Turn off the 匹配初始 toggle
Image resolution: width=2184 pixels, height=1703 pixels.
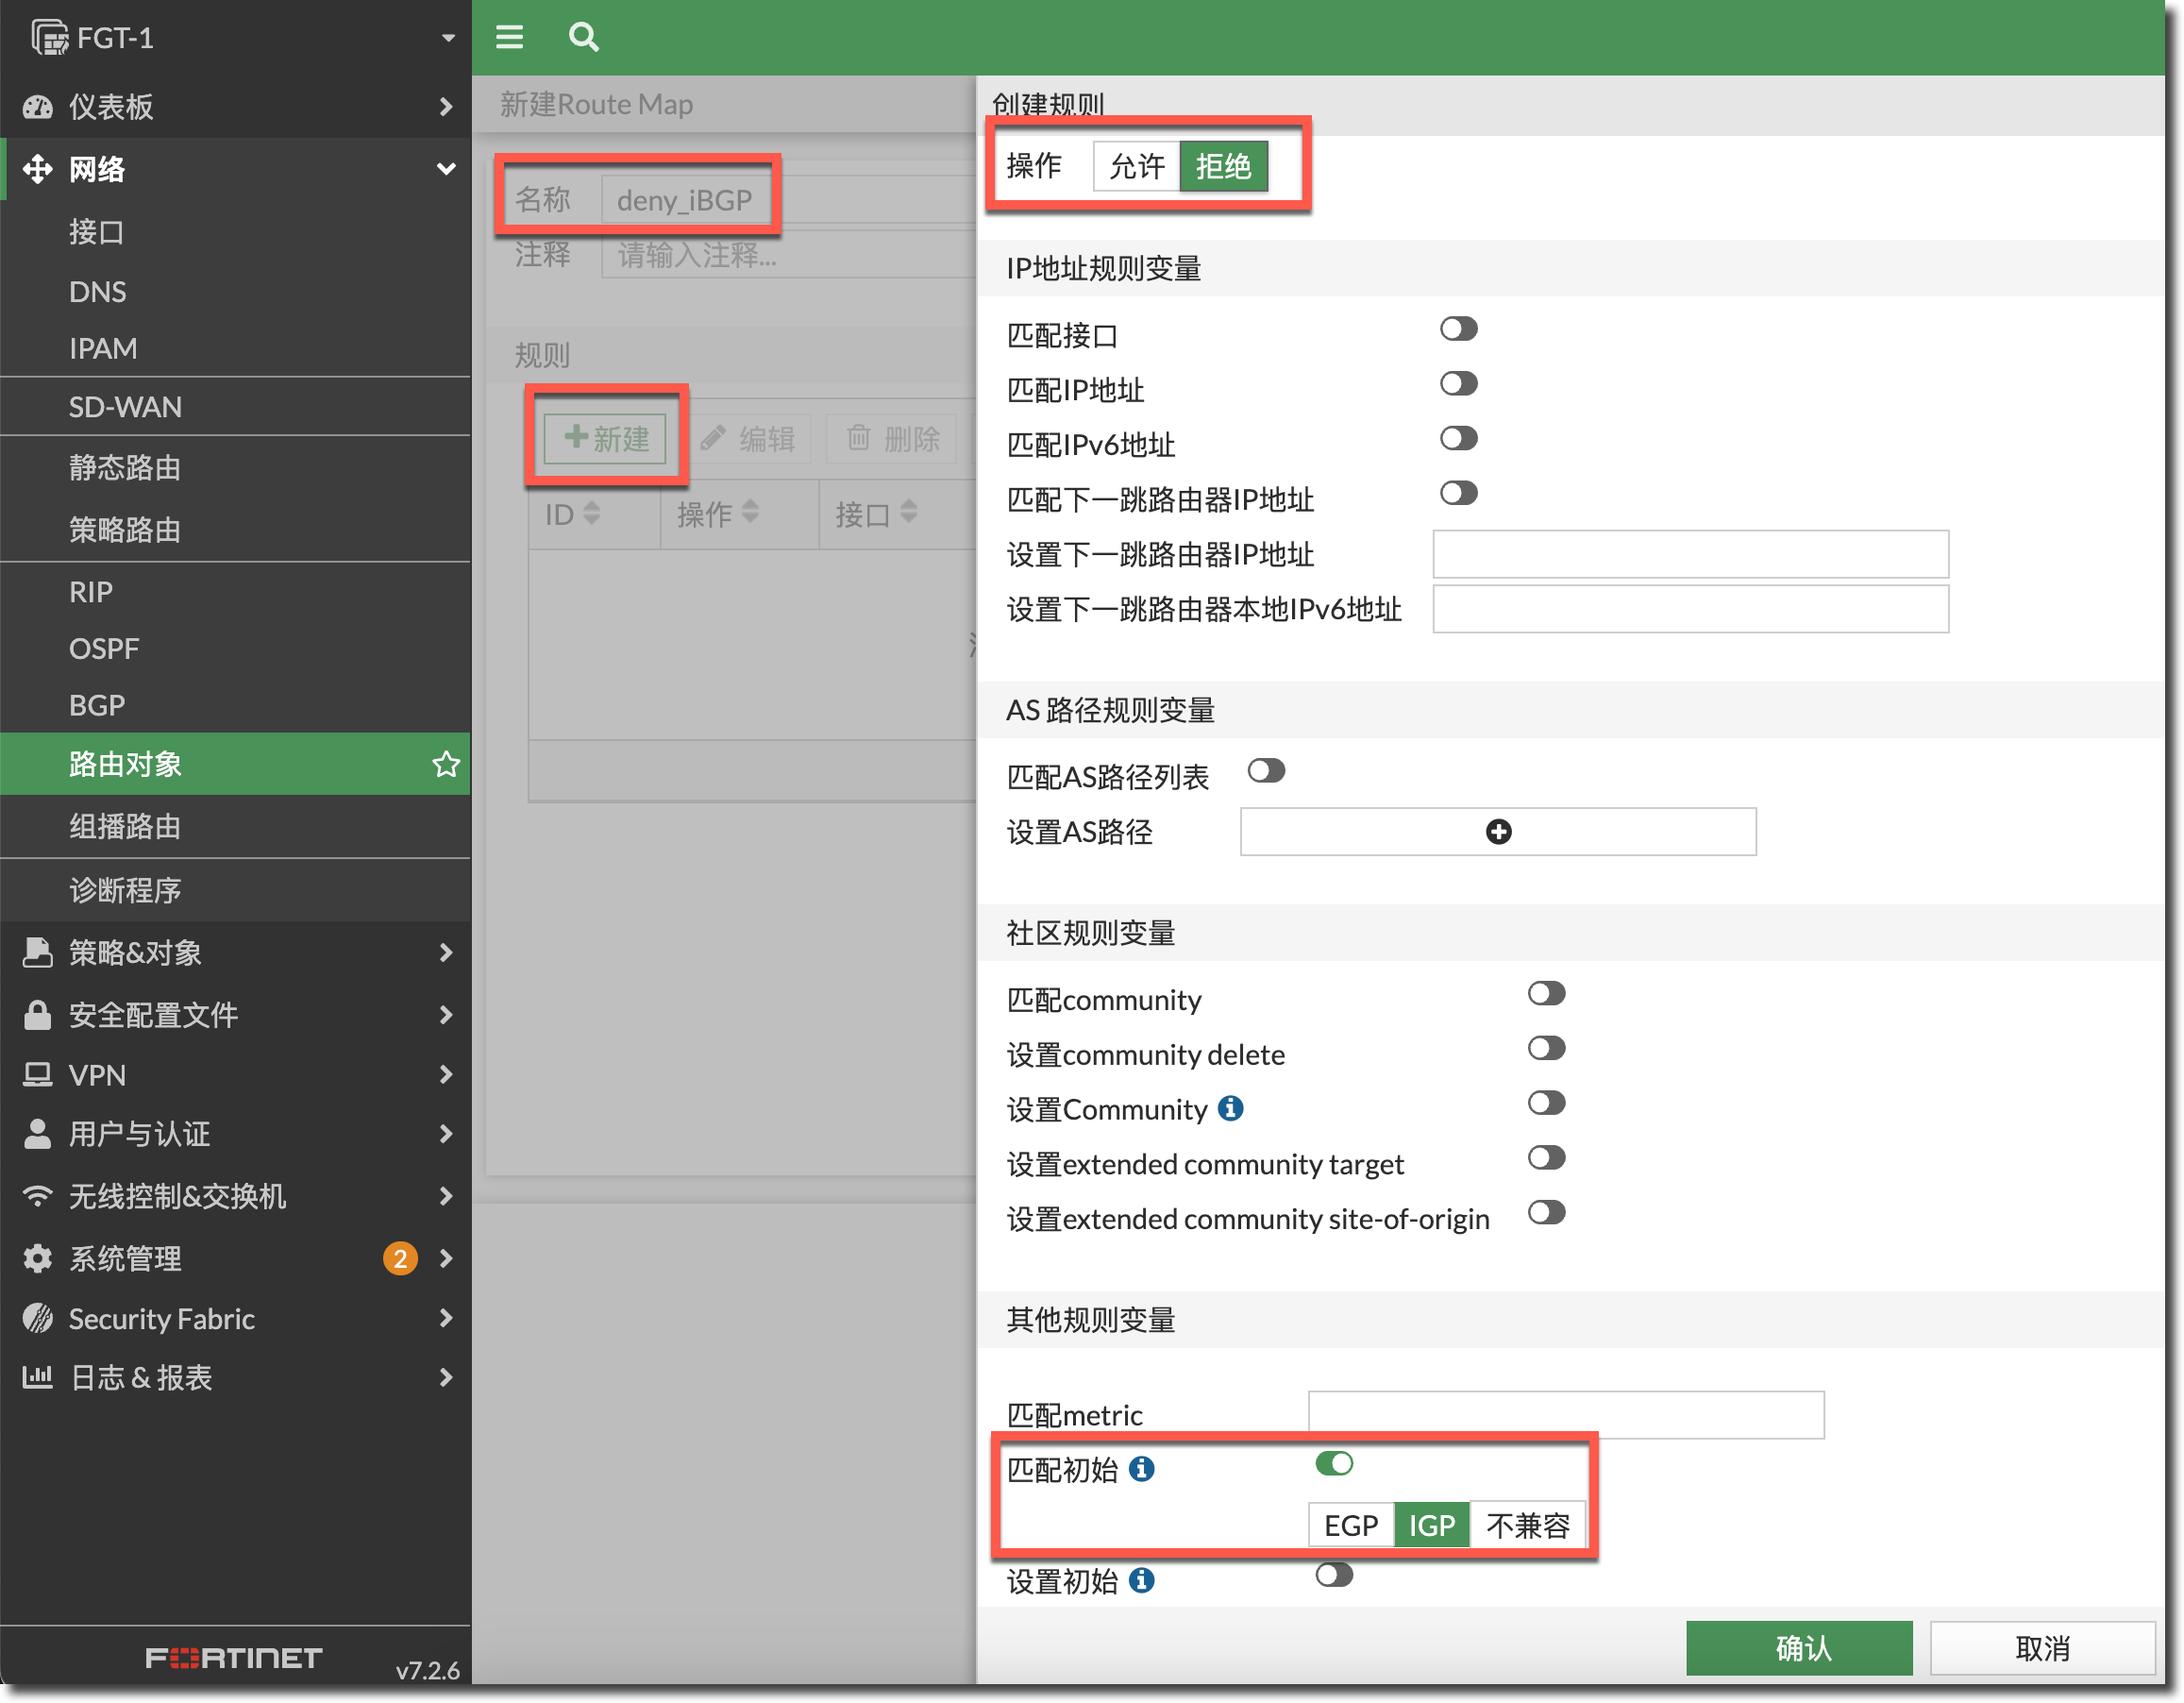1333,1463
